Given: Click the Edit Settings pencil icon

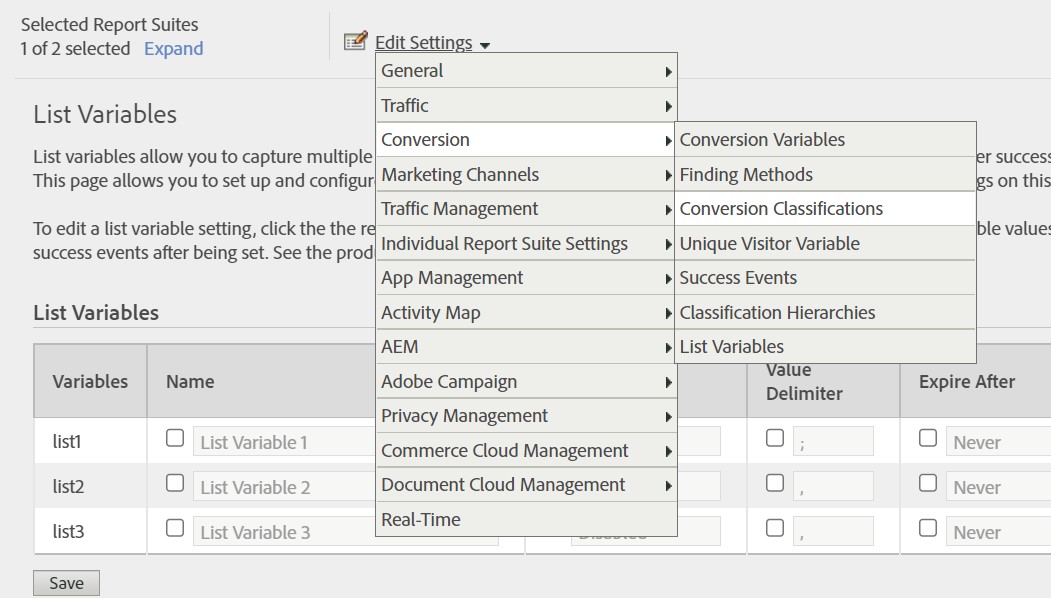Looking at the screenshot, I should [355, 42].
